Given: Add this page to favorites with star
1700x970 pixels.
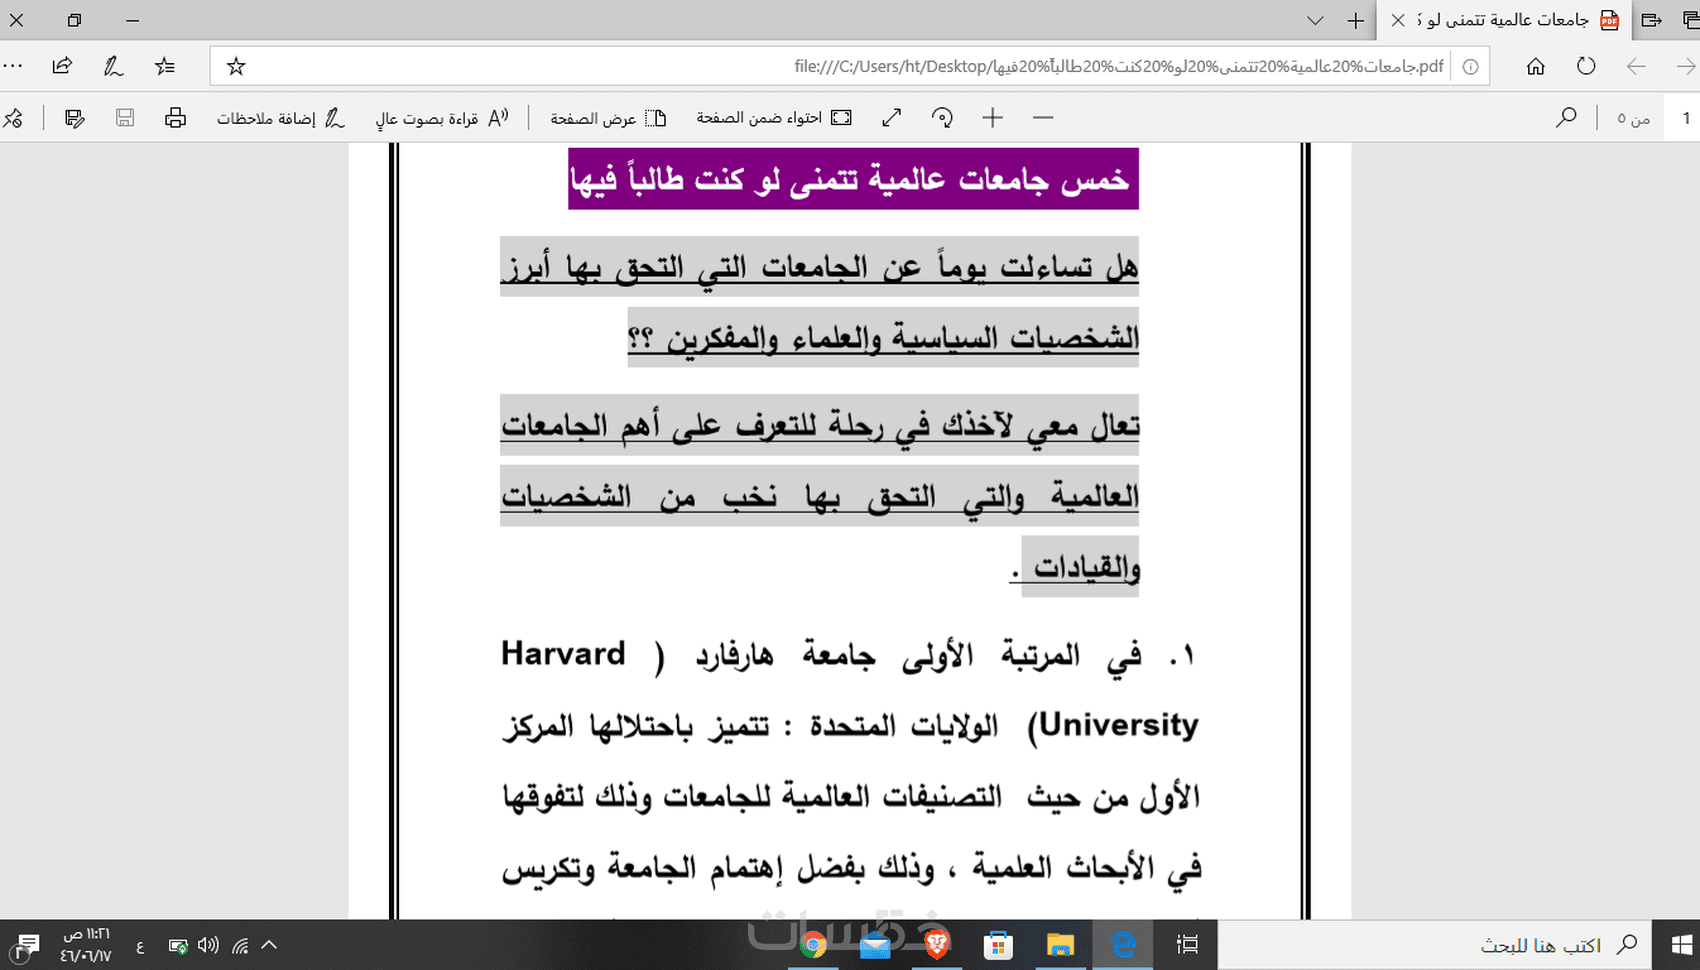Looking at the screenshot, I should coord(236,66).
